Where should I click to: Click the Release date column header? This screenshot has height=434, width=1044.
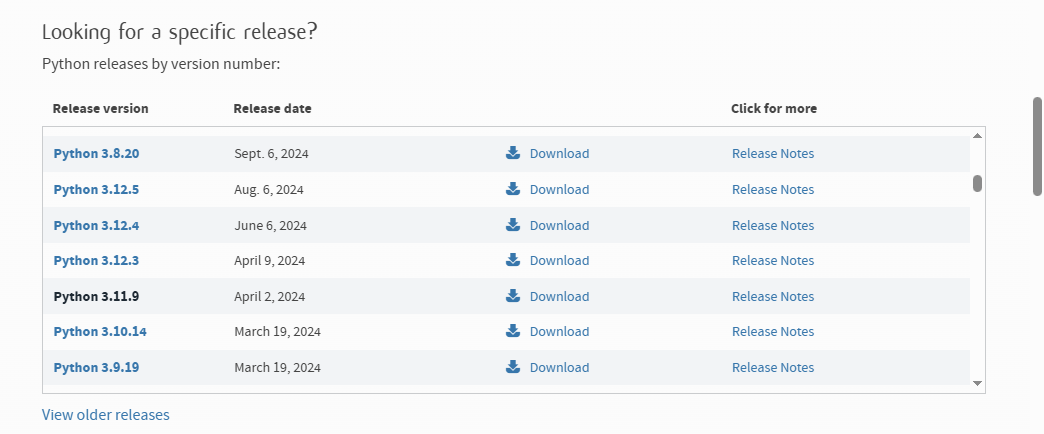(x=272, y=108)
